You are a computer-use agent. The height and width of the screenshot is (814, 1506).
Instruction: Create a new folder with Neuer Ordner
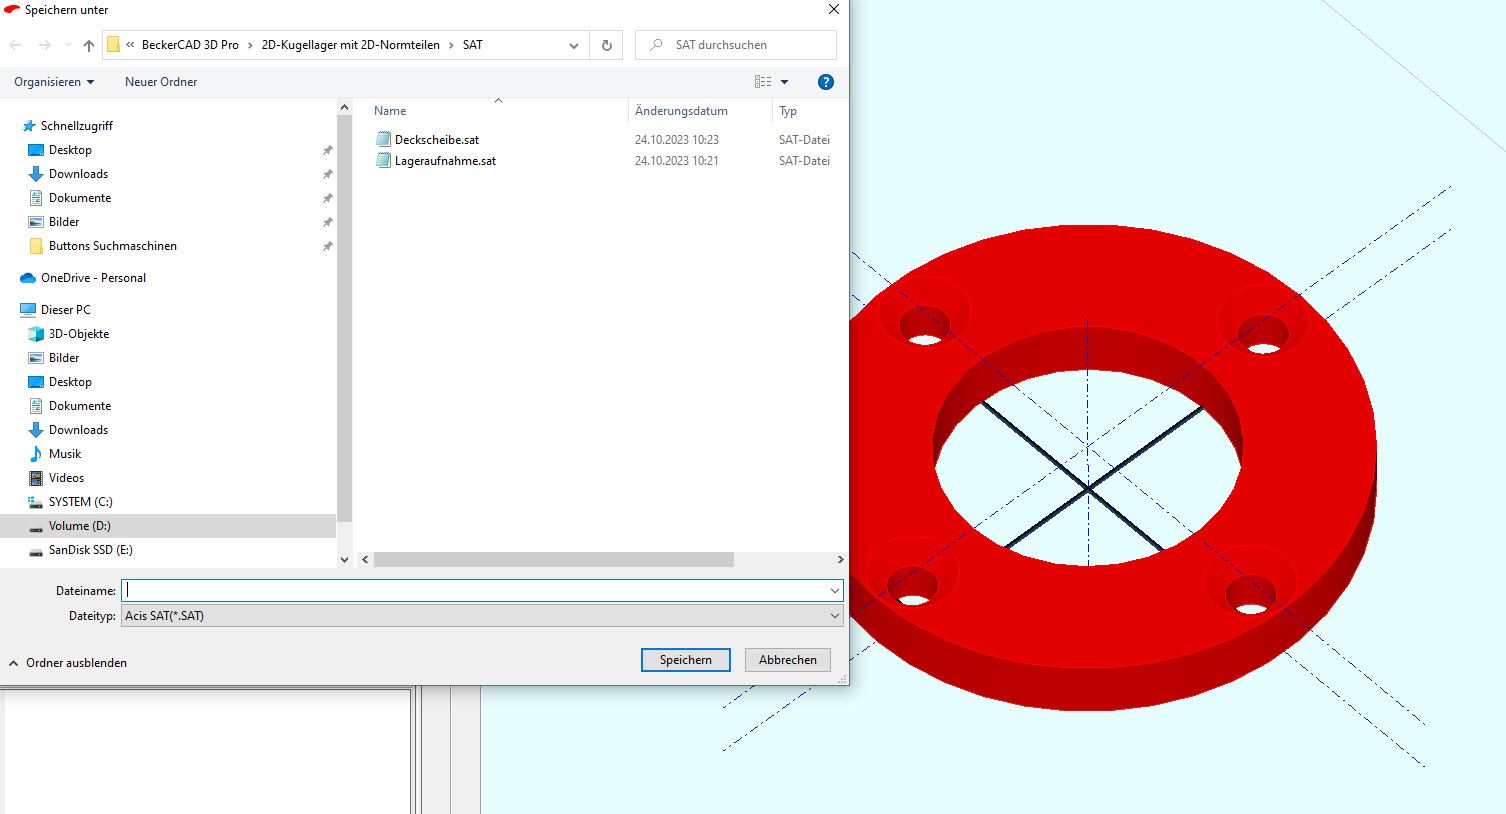(x=161, y=82)
